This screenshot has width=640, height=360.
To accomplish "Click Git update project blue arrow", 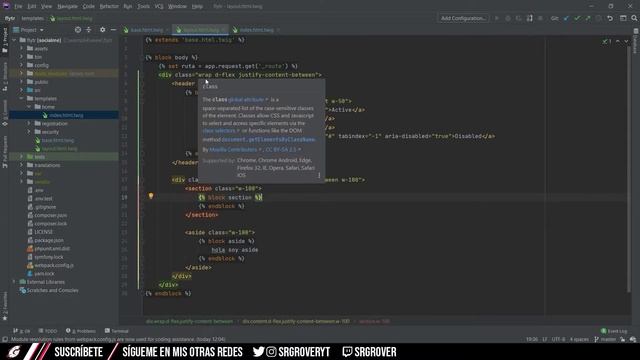I will click(x=566, y=18).
